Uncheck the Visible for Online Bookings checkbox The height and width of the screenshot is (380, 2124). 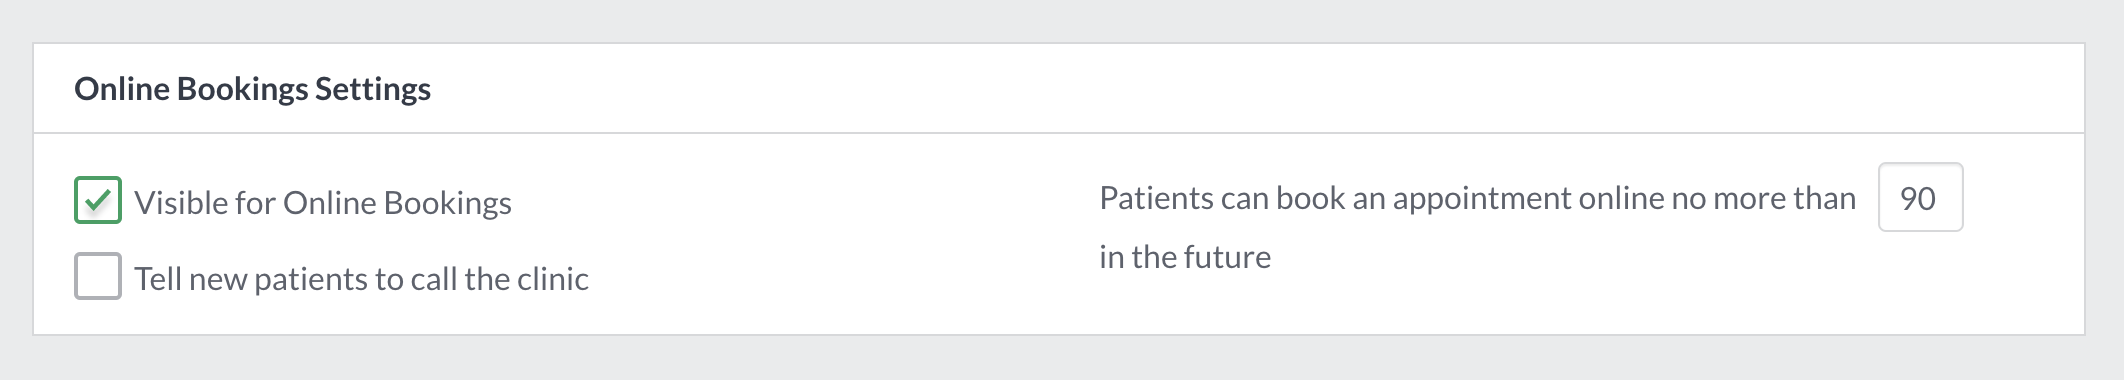click(98, 200)
